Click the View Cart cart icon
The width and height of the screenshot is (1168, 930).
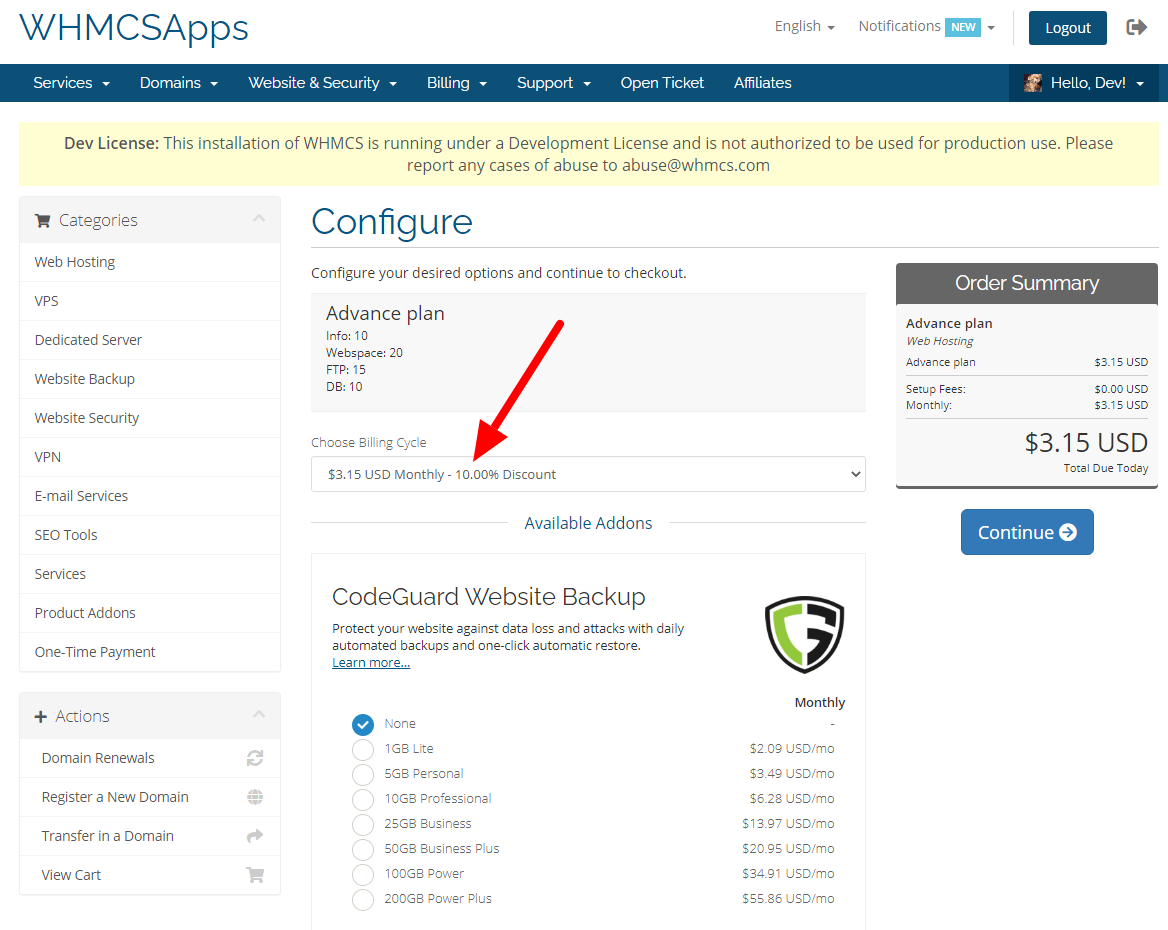point(255,875)
